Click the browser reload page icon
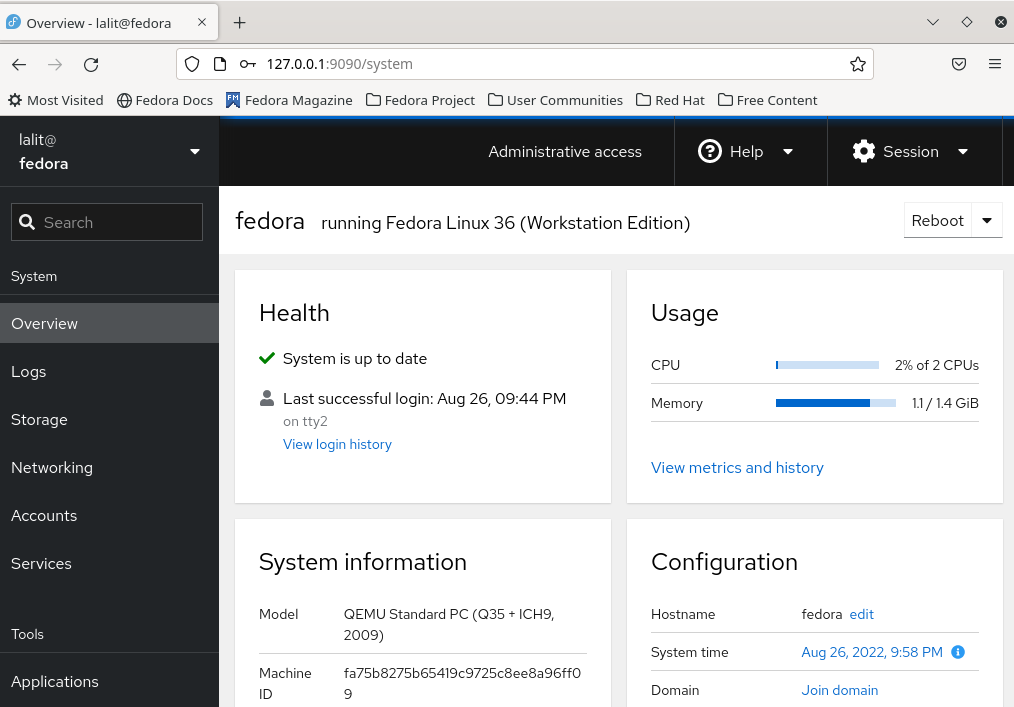Image resolution: width=1014 pixels, height=707 pixels. click(x=91, y=64)
